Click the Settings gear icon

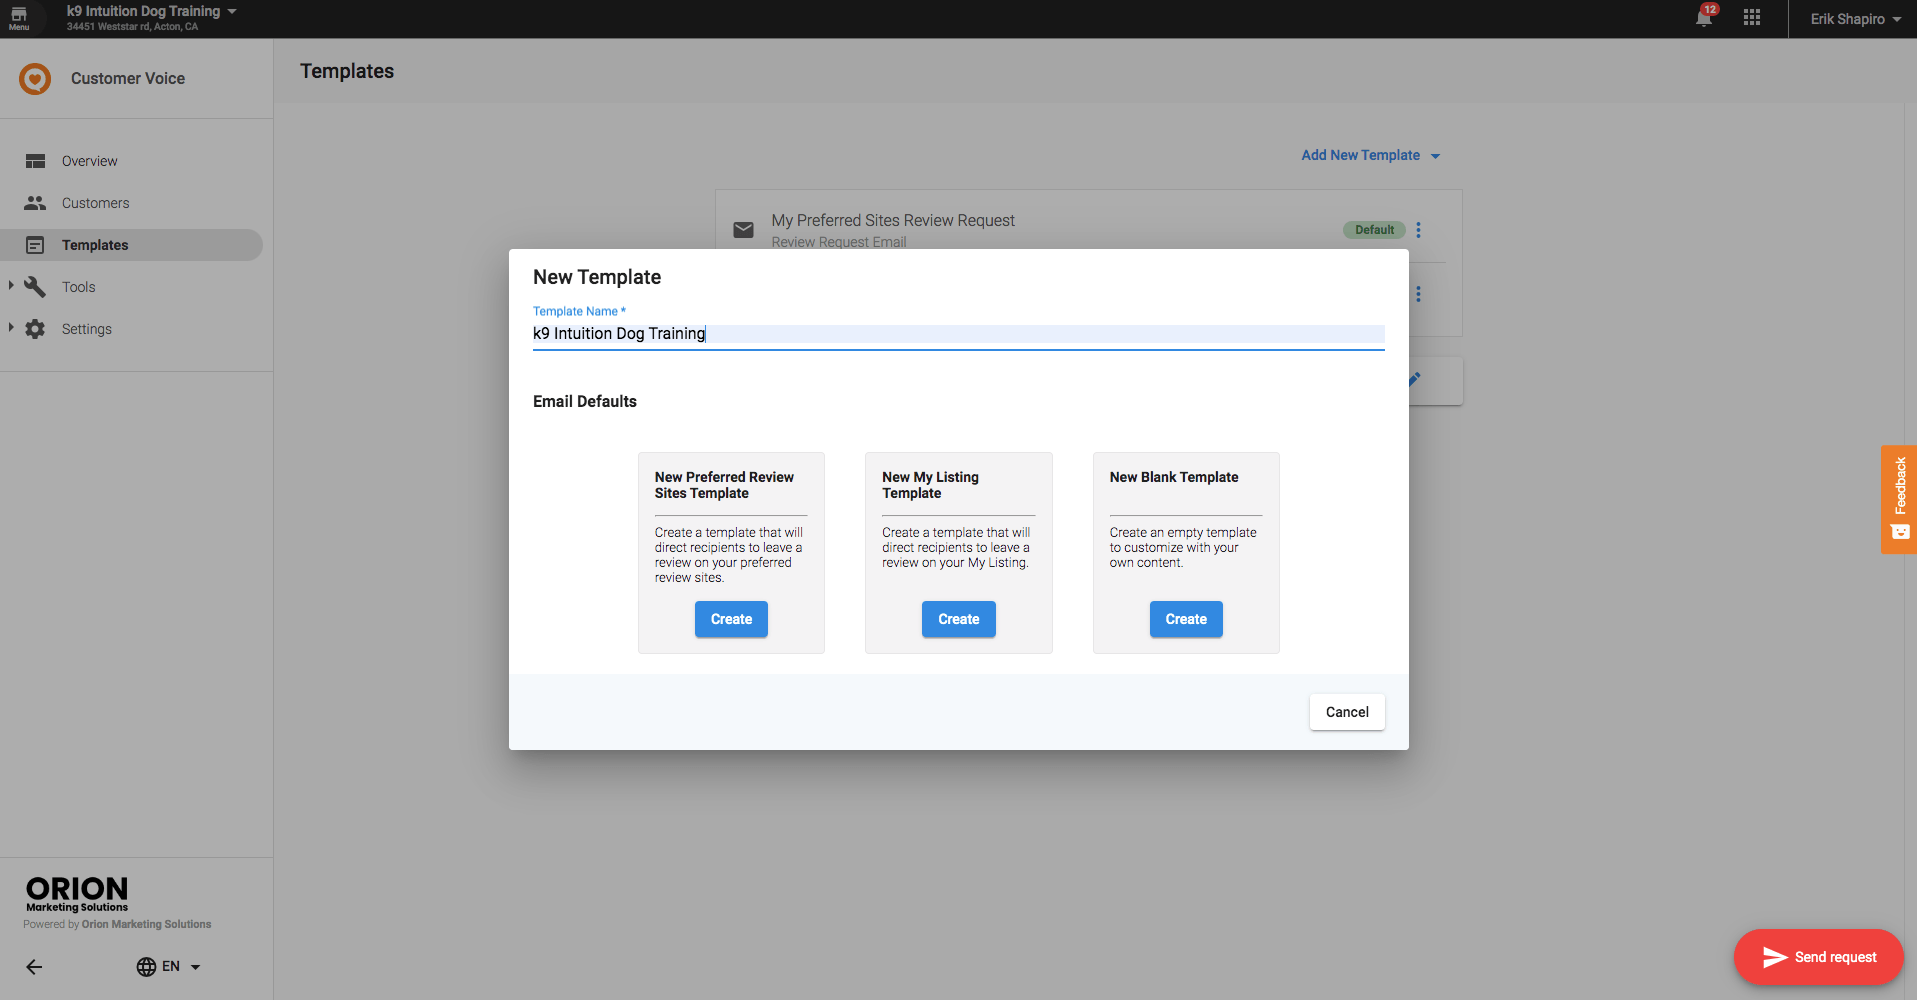(x=35, y=329)
